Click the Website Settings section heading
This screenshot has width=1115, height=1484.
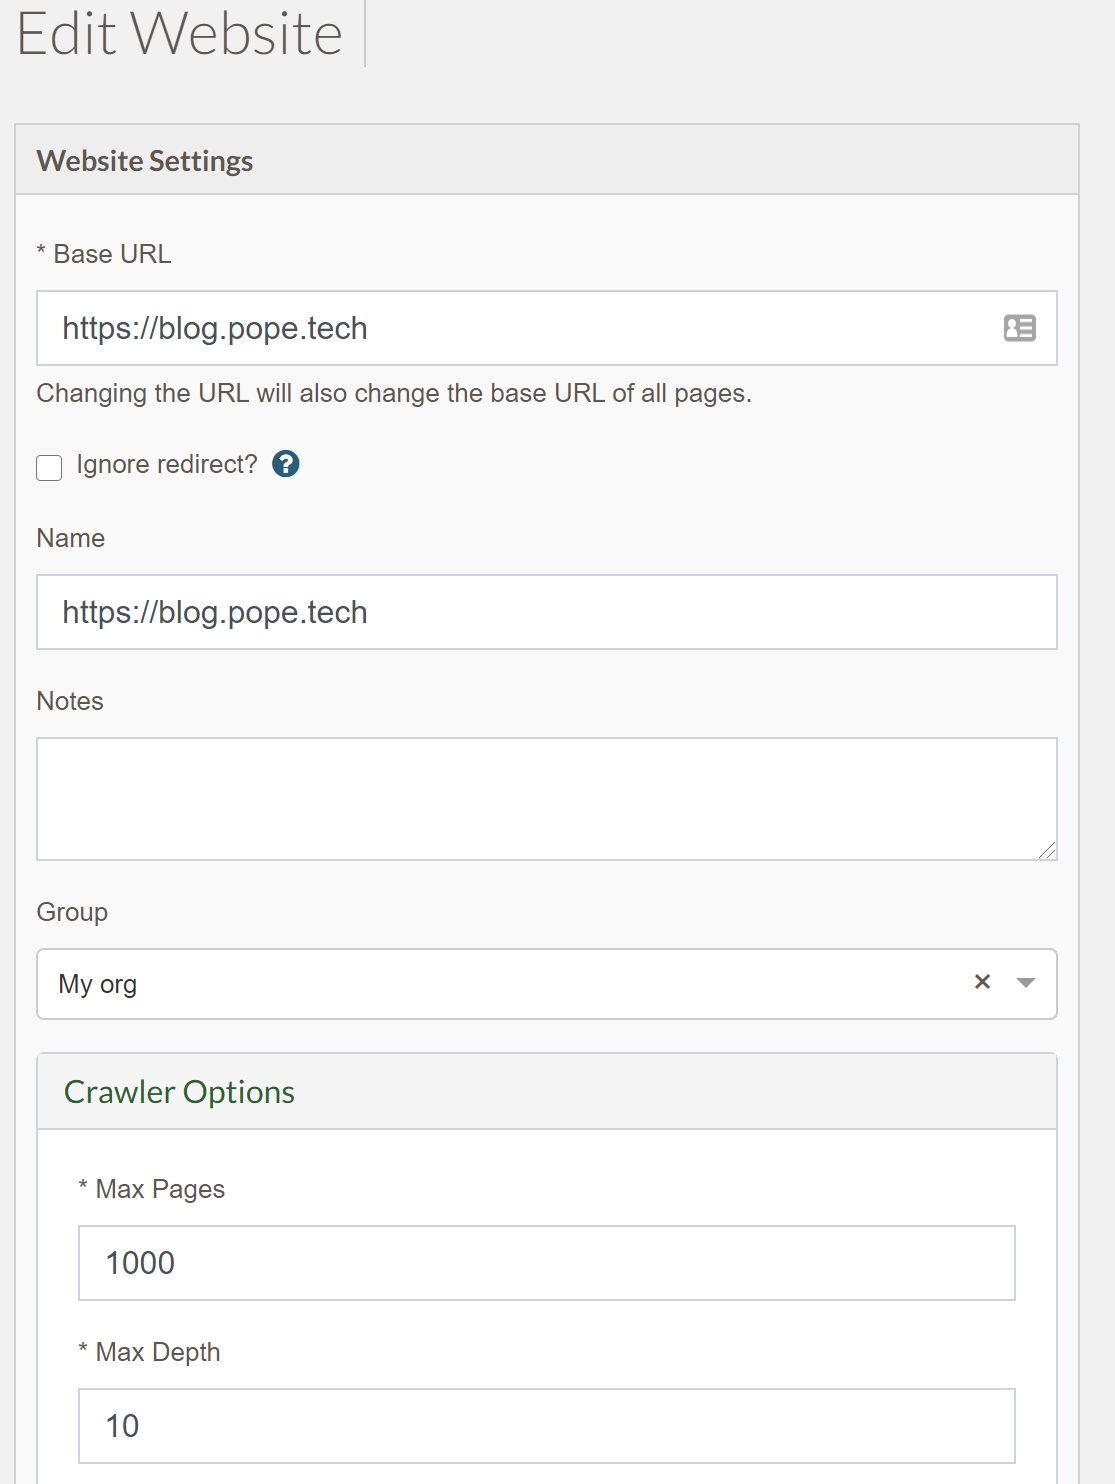[145, 161]
